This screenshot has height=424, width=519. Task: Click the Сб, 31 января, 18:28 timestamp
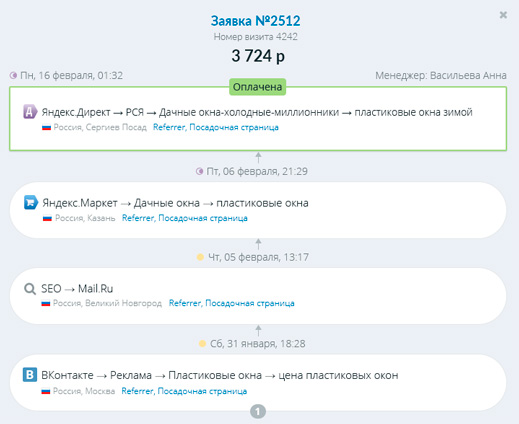click(x=257, y=343)
